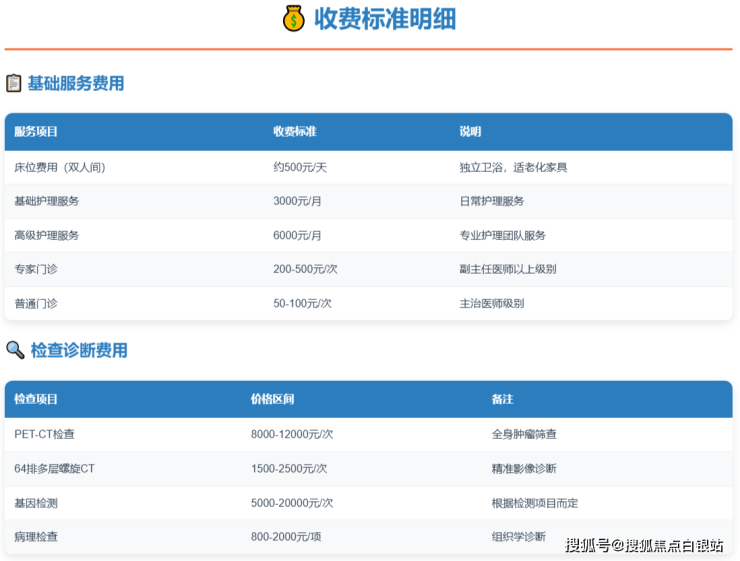The width and height of the screenshot is (740, 561).
Task: Click the 搜狐号@搜狐焦点白银站 watermark text
Action: click(x=643, y=545)
